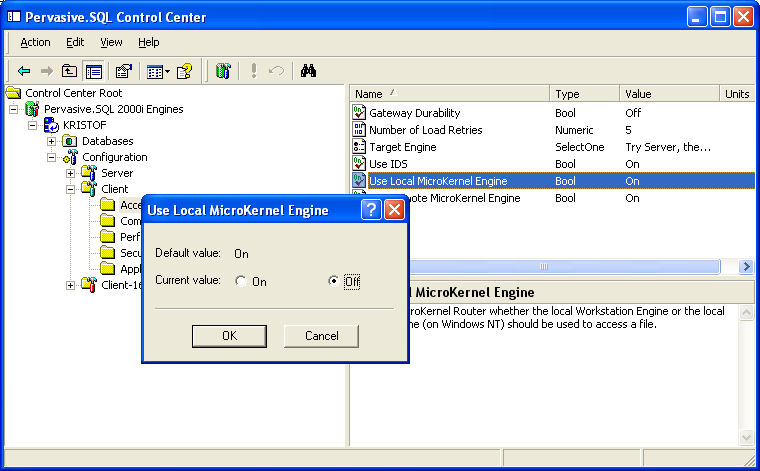The height and width of the screenshot is (471, 760).
Task: Expand the Databases tree node
Action: pyautogui.click(x=51, y=141)
